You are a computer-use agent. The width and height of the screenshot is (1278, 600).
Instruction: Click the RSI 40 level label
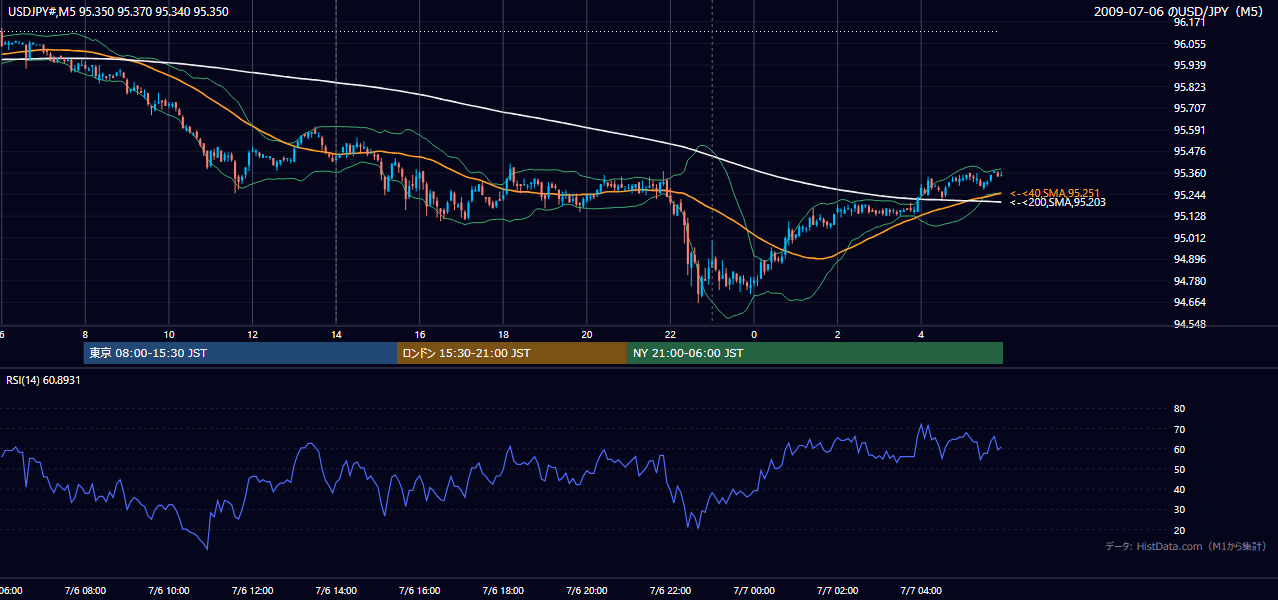coord(1179,489)
